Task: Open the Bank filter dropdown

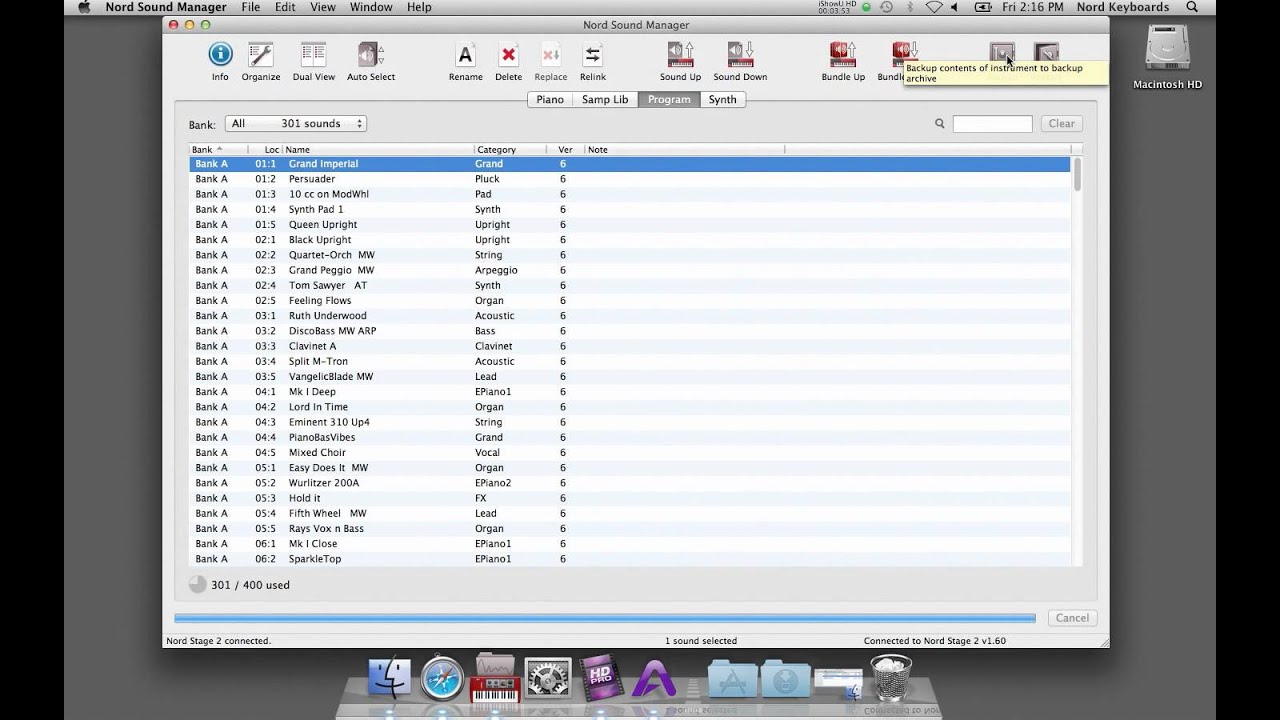Action: tap(296, 124)
